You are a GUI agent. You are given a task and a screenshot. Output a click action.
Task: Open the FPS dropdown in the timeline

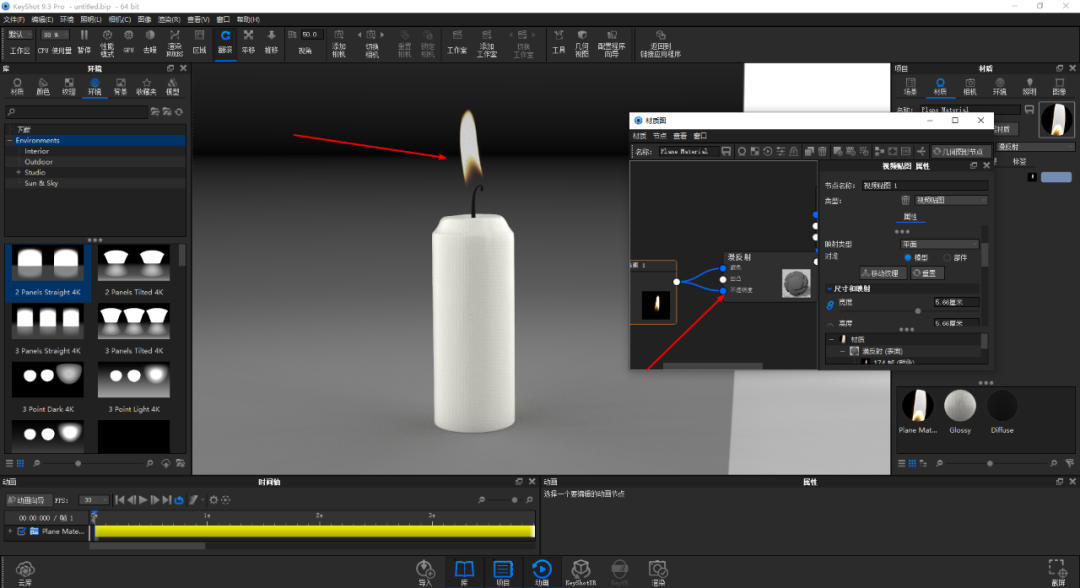click(94, 500)
